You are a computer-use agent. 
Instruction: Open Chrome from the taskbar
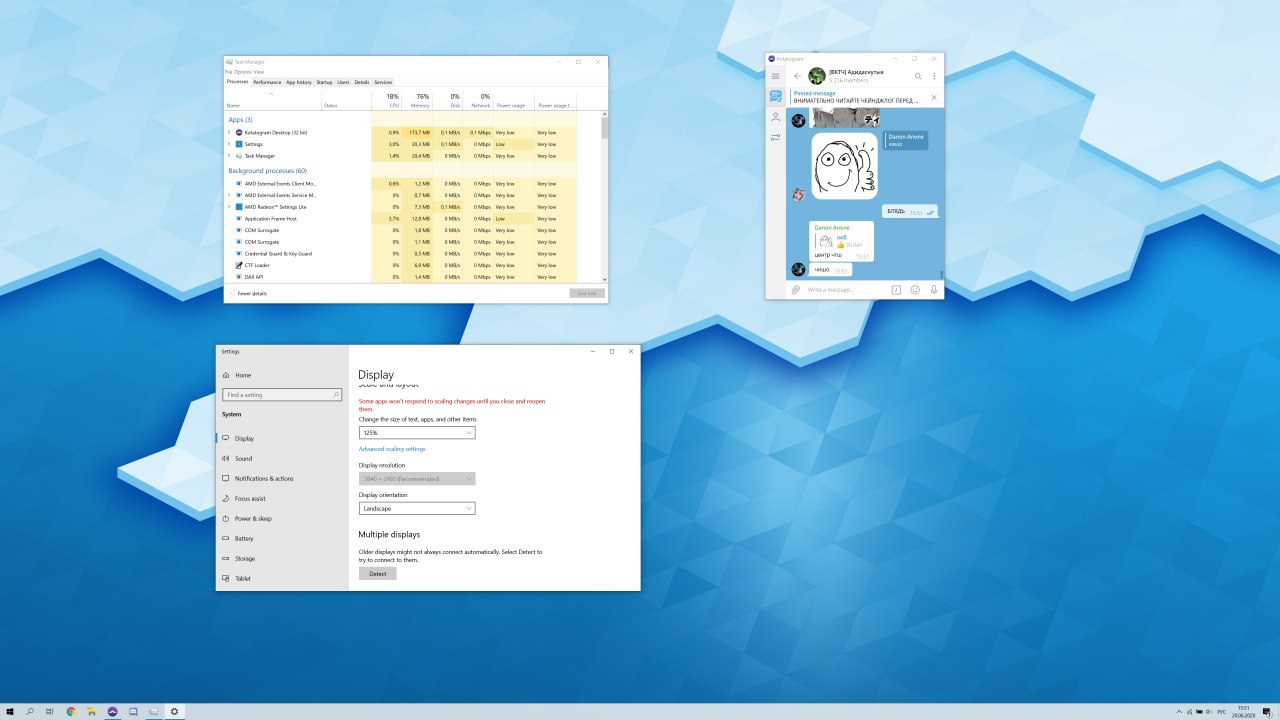[x=71, y=711]
